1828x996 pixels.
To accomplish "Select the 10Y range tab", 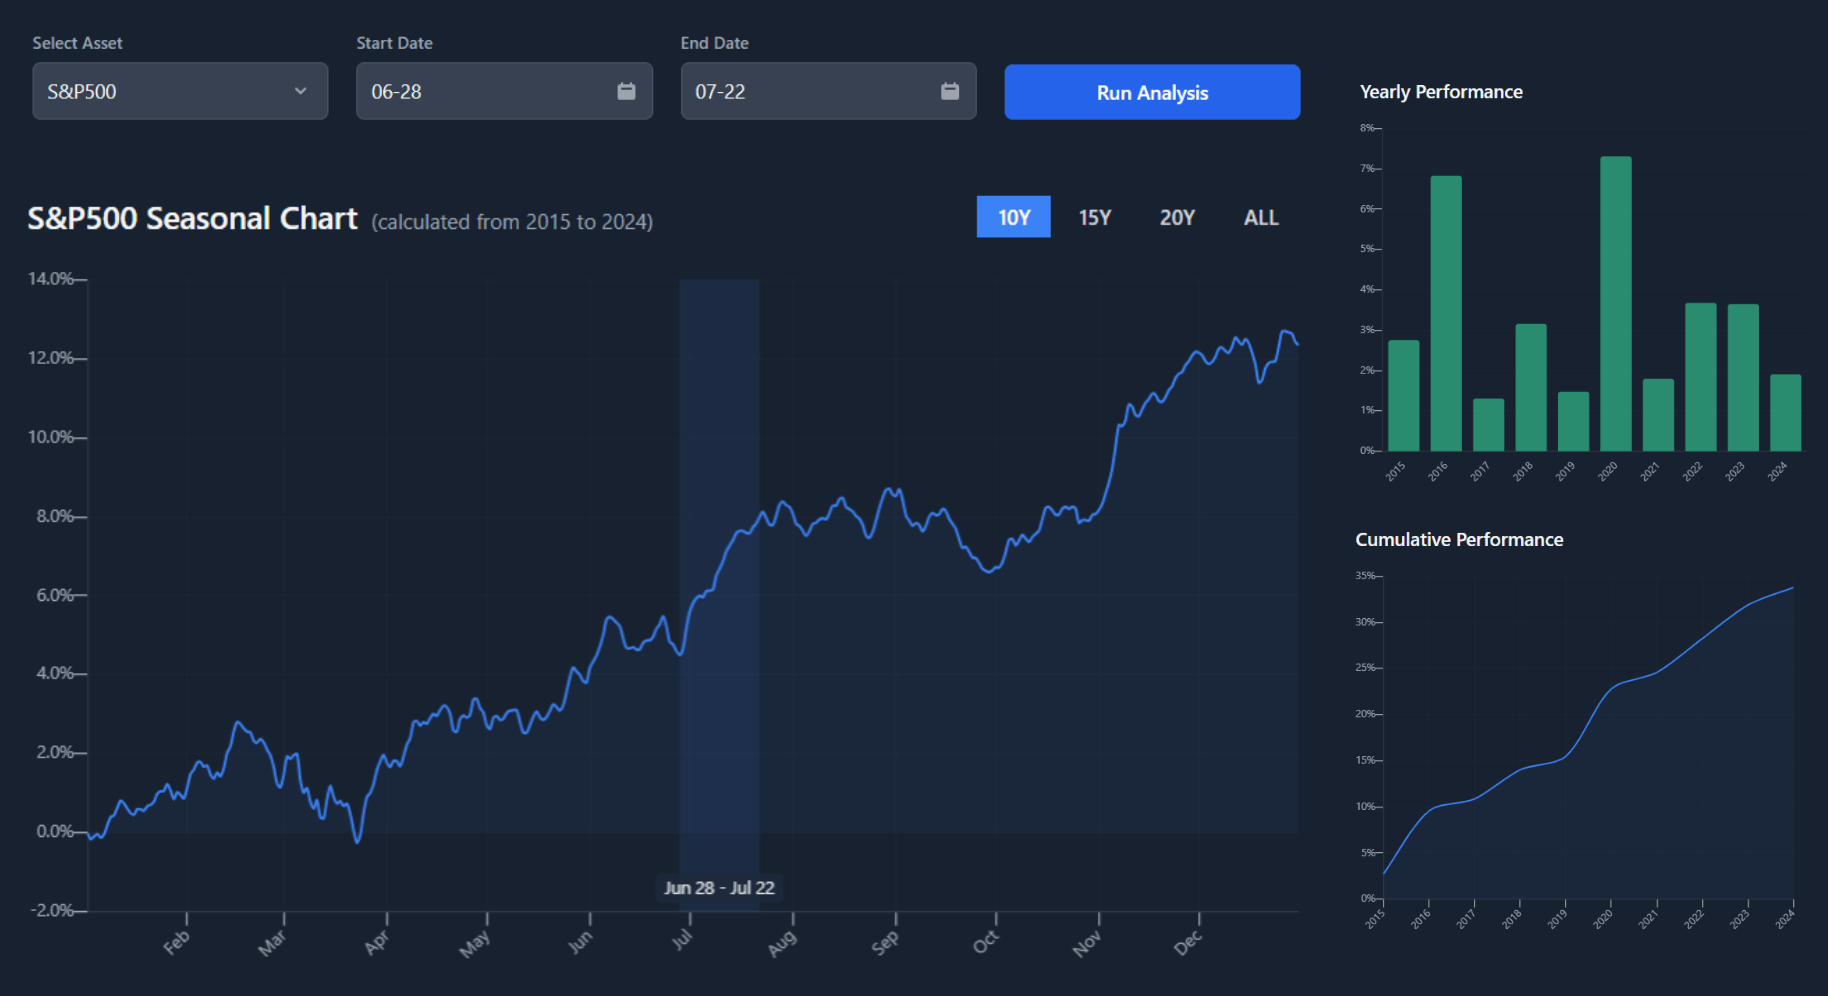I will pos(1013,217).
